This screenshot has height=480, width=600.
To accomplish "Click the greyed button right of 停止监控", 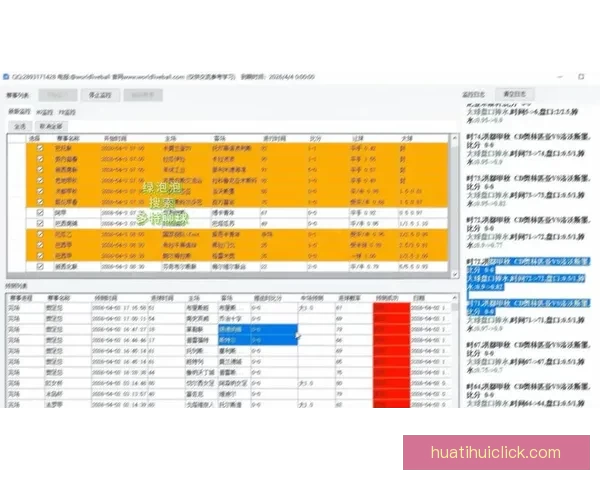I will coord(143,95).
